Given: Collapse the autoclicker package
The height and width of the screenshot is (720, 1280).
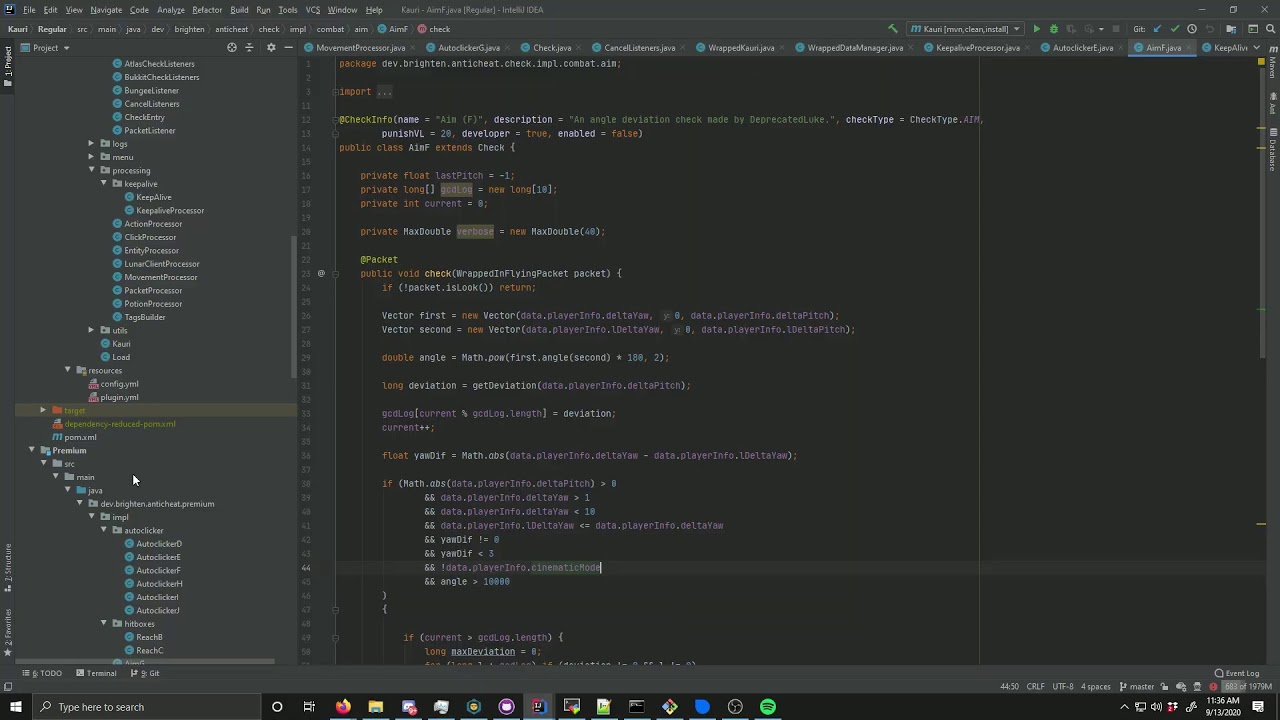Looking at the screenshot, I should click(103, 530).
